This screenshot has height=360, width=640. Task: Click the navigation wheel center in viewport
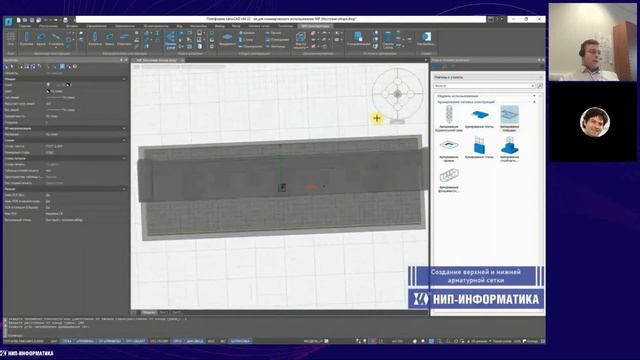click(398, 94)
